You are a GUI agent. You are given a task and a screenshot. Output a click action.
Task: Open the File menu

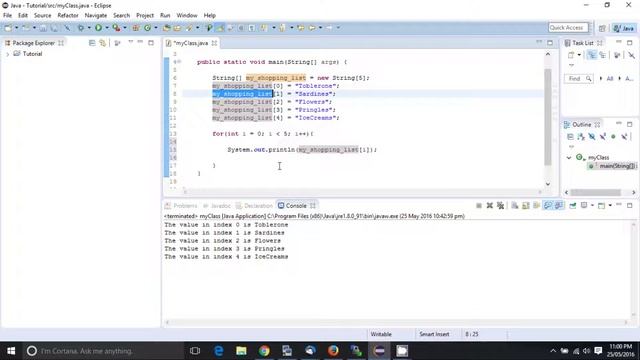pos(7,15)
